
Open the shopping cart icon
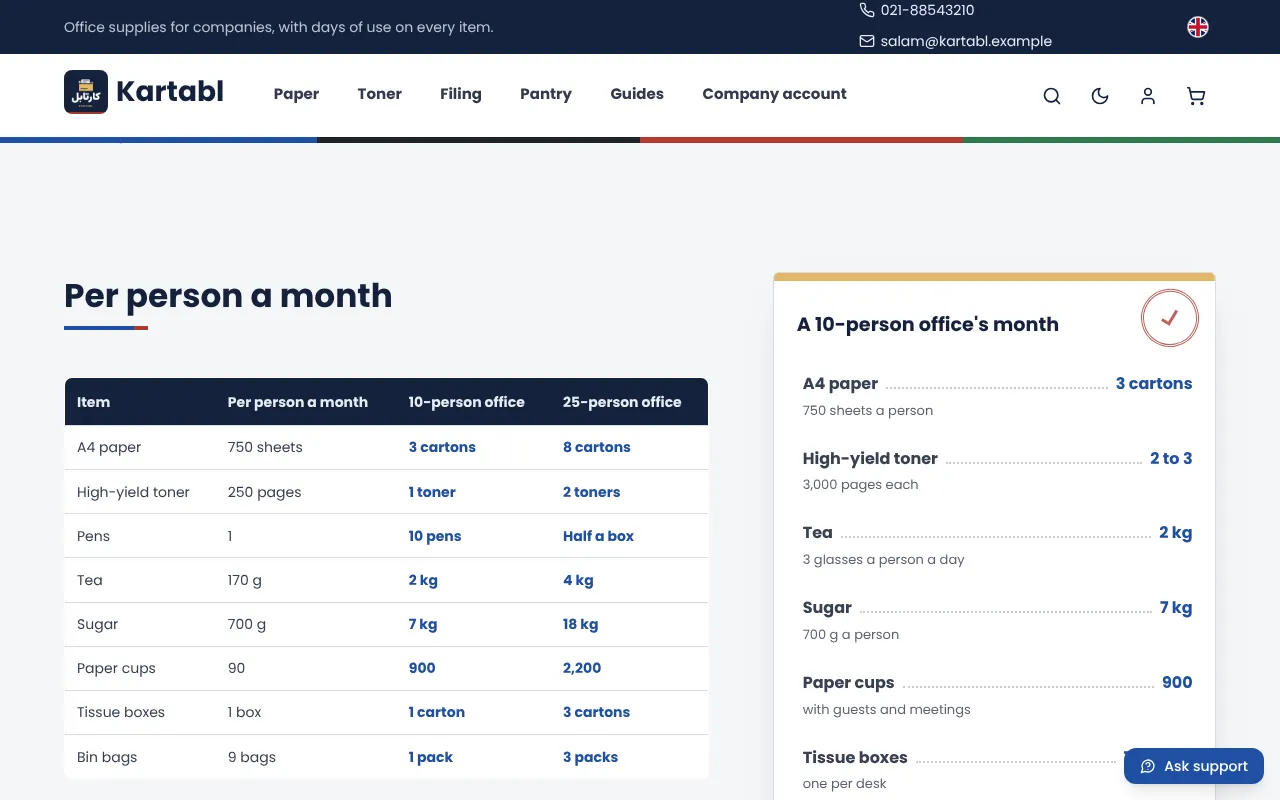click(x=1196, y=96)
